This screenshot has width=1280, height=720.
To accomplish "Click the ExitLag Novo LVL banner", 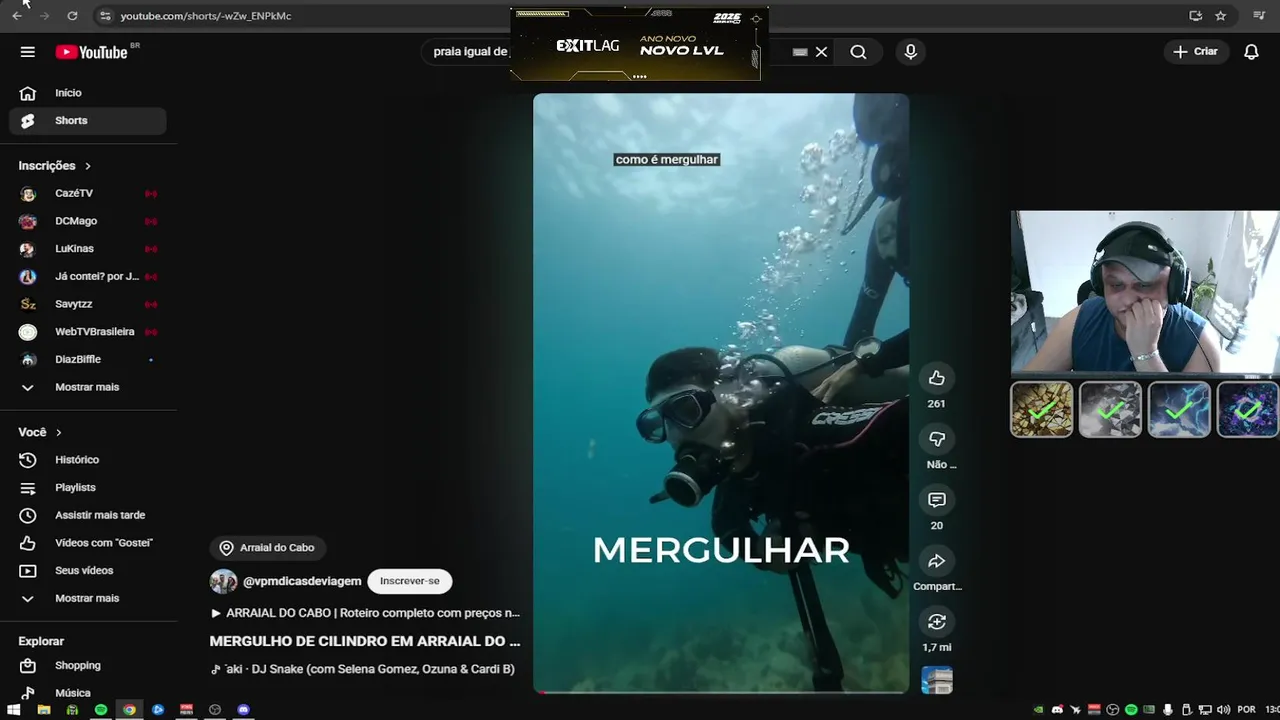I will (638, 45).
